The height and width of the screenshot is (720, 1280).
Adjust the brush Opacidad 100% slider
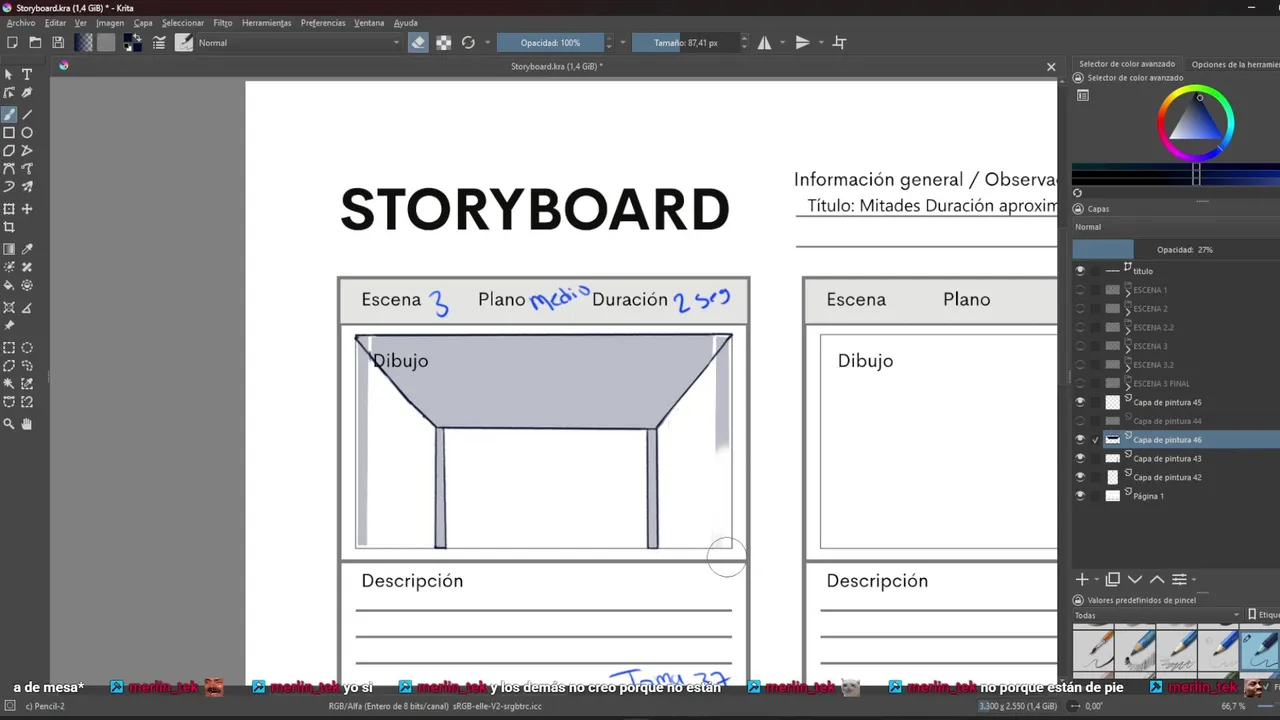click(551, 43)
